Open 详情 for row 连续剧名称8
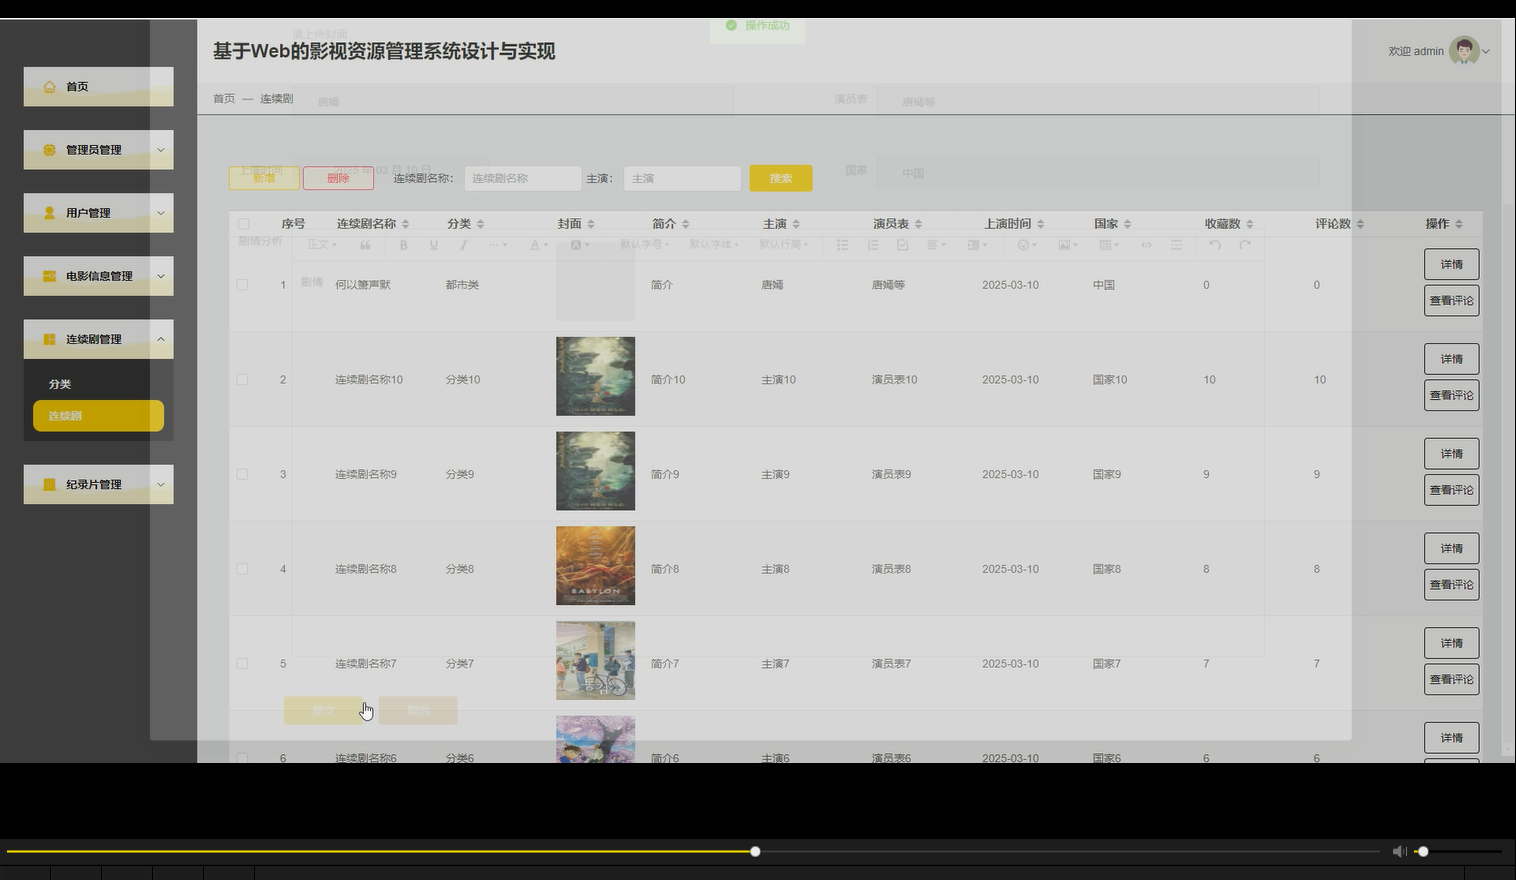This screenshot has height=880, width=1516. pos(1451,548)
